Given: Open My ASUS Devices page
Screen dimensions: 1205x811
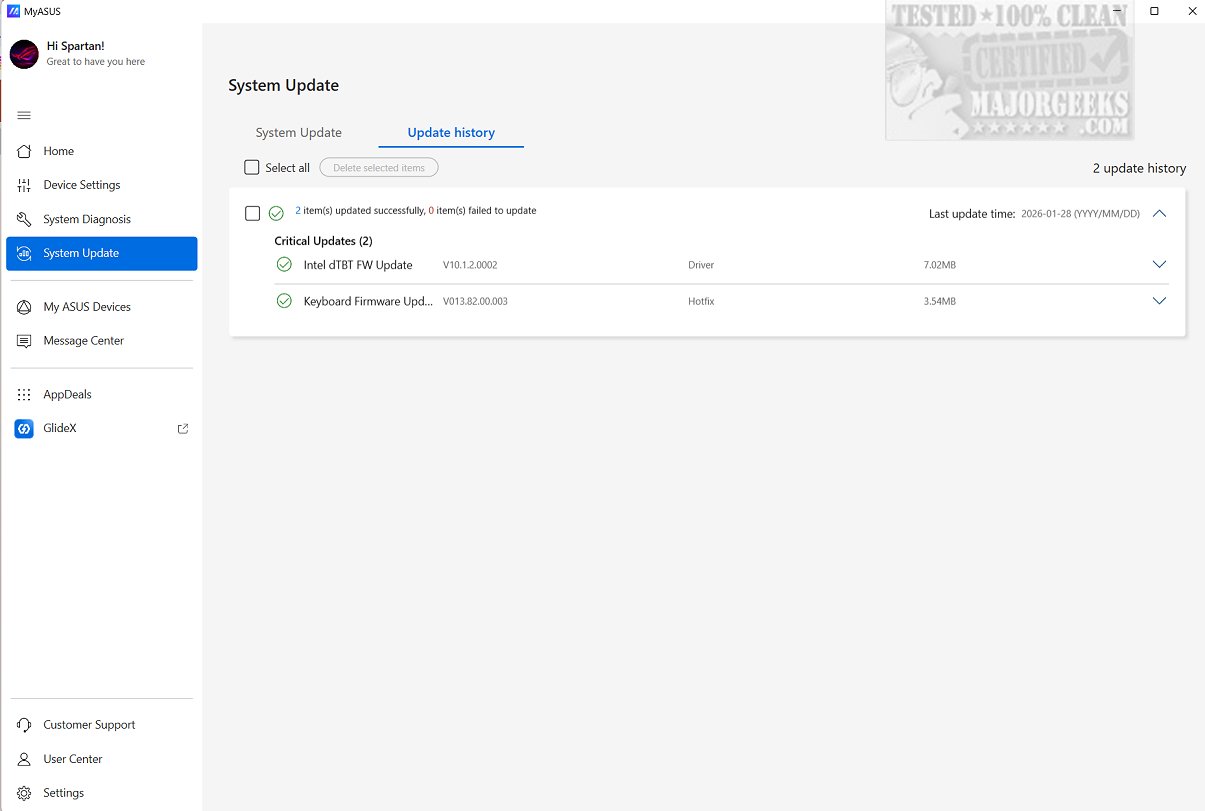Looking at the screenshot, I should click(x=101, y=307).
